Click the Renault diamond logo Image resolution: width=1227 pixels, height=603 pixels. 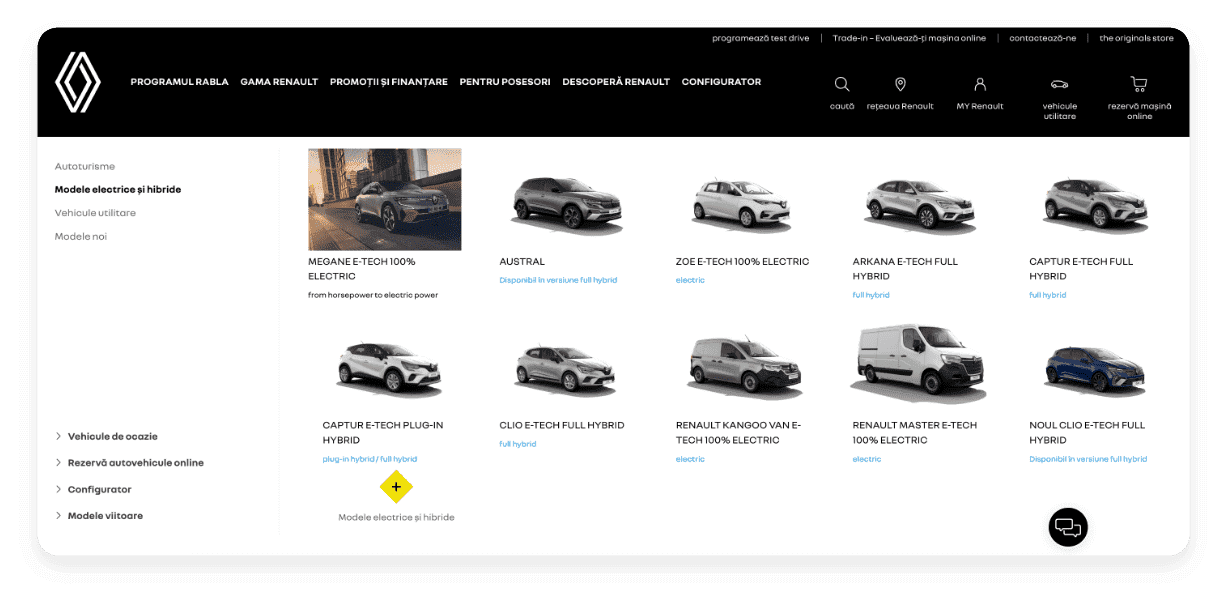[x=77, y=82]
